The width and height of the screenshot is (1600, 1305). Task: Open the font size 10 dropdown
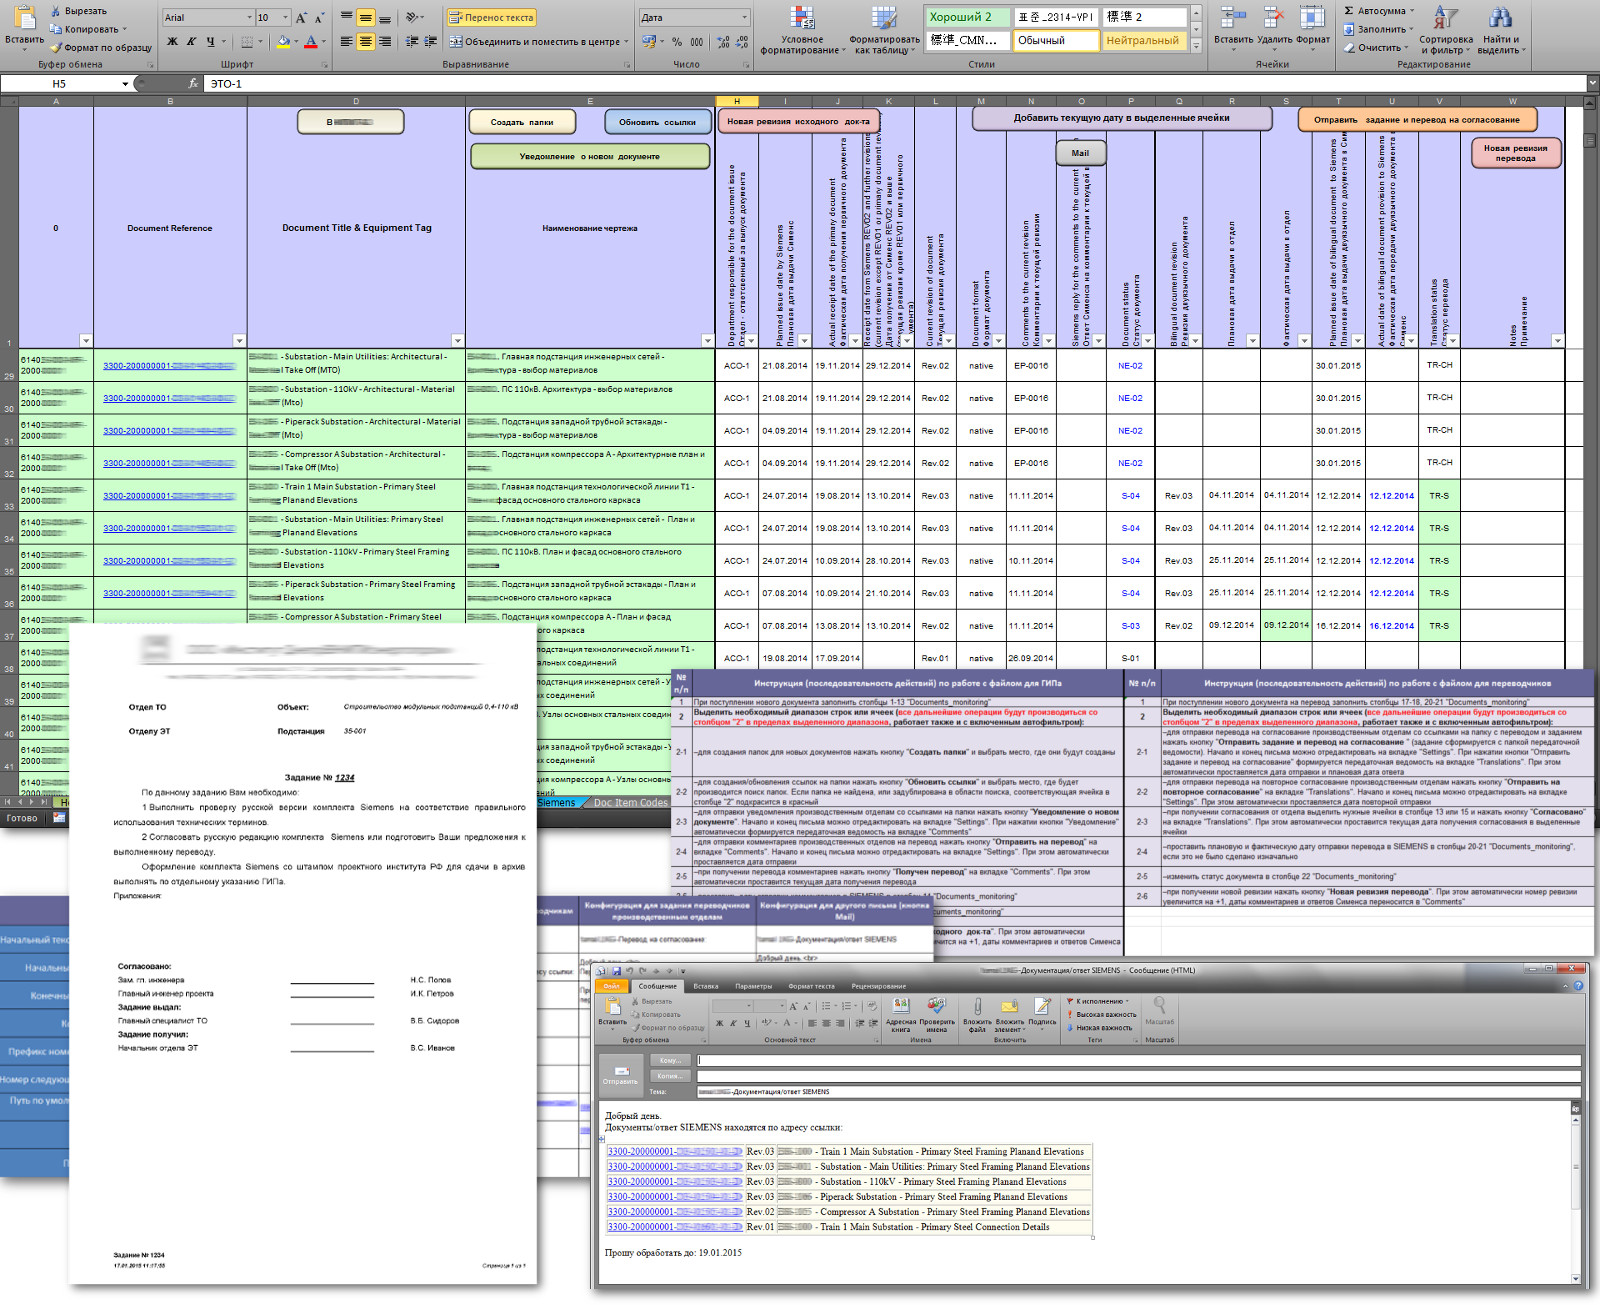click(x=286, y=18)
